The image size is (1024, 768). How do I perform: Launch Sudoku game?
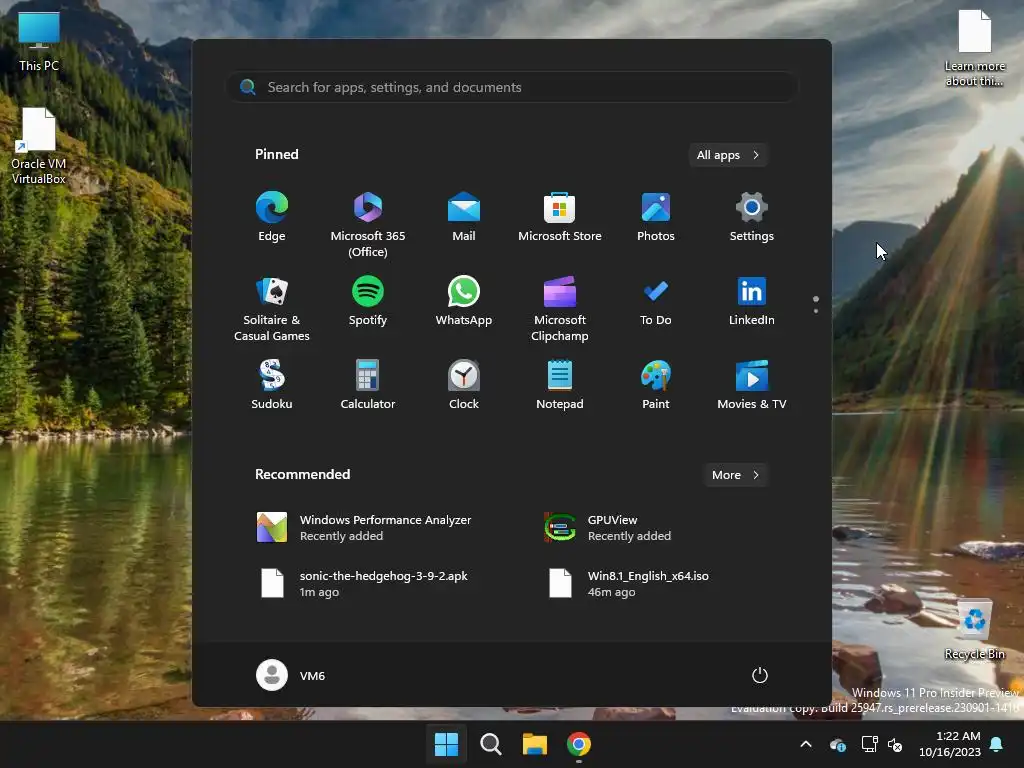[x=272, y=385]
